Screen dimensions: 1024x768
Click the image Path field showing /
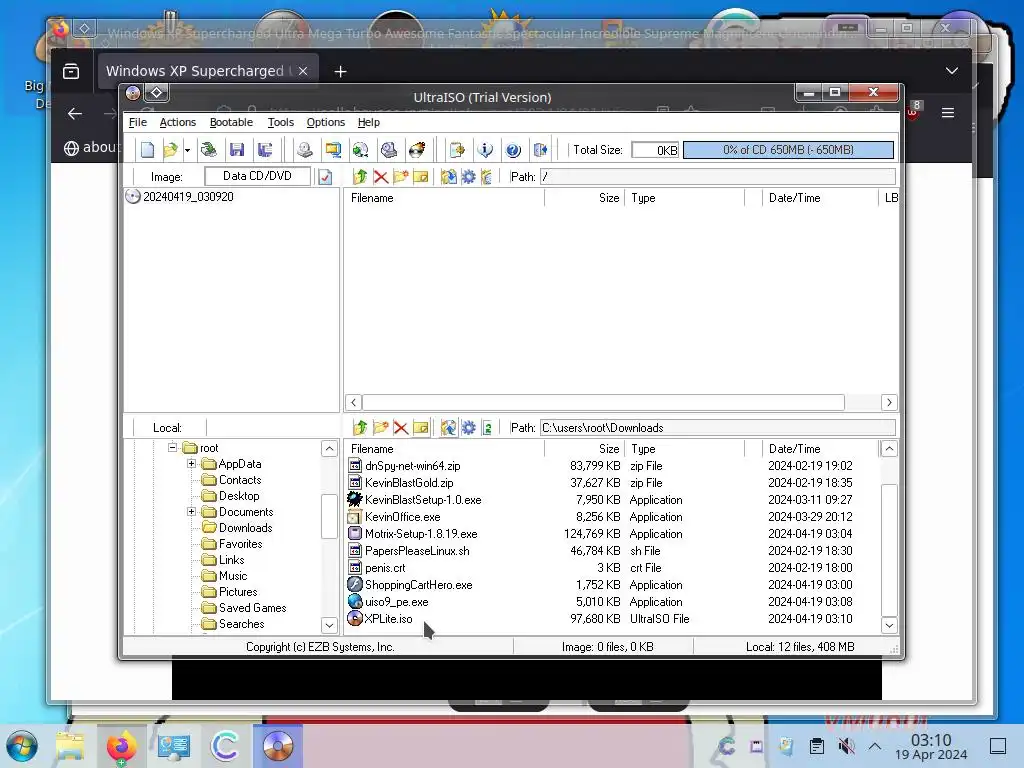[x=718, y=177]
